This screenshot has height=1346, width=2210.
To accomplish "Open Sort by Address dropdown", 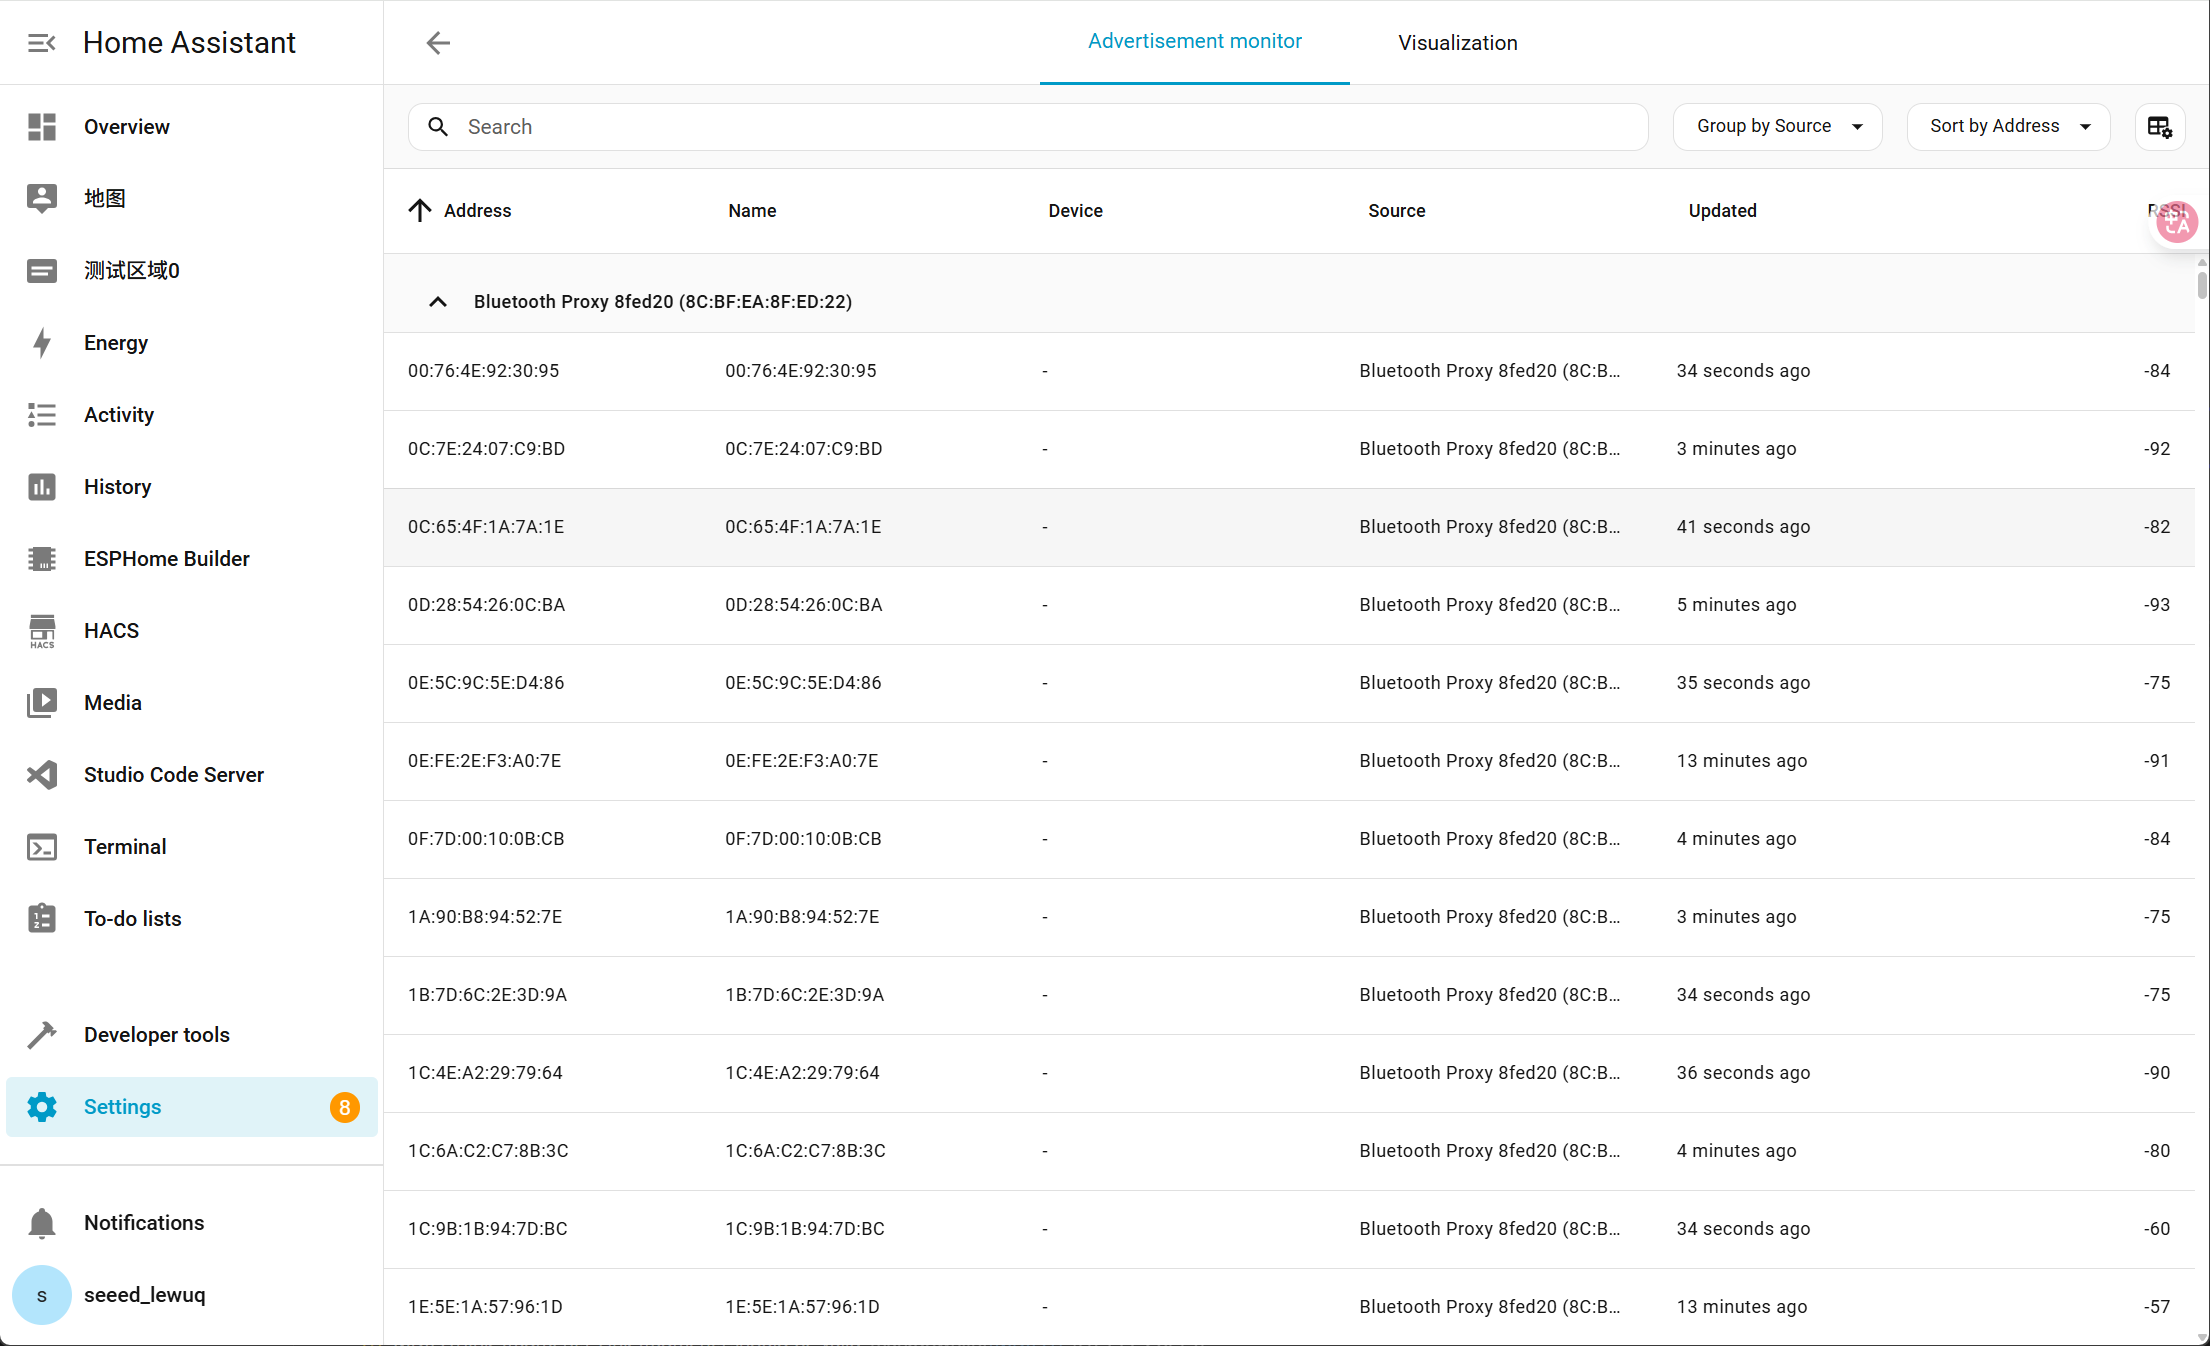I will [2008, 127].
